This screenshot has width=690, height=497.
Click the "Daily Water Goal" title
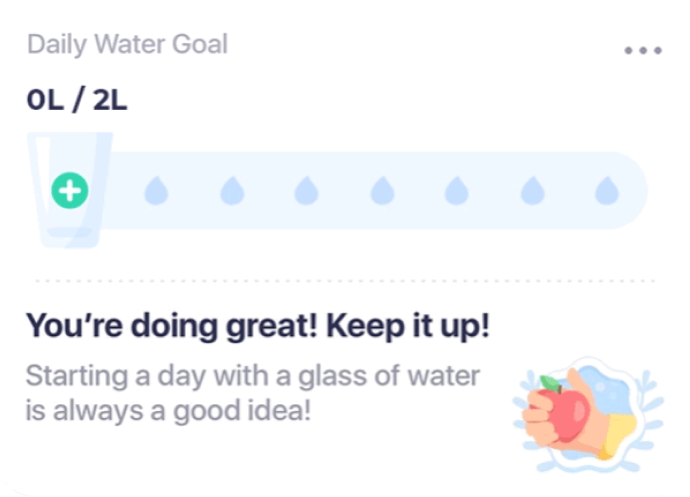[127, 45]
